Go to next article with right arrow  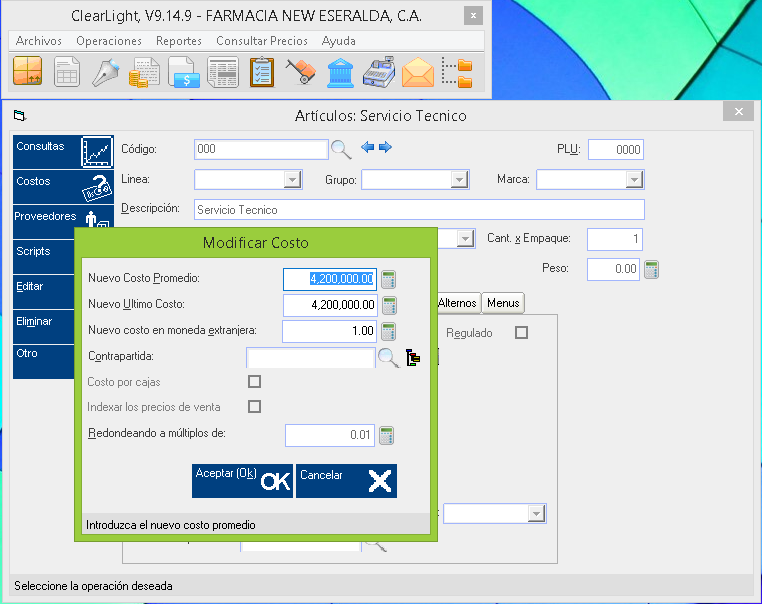(385, 147)
